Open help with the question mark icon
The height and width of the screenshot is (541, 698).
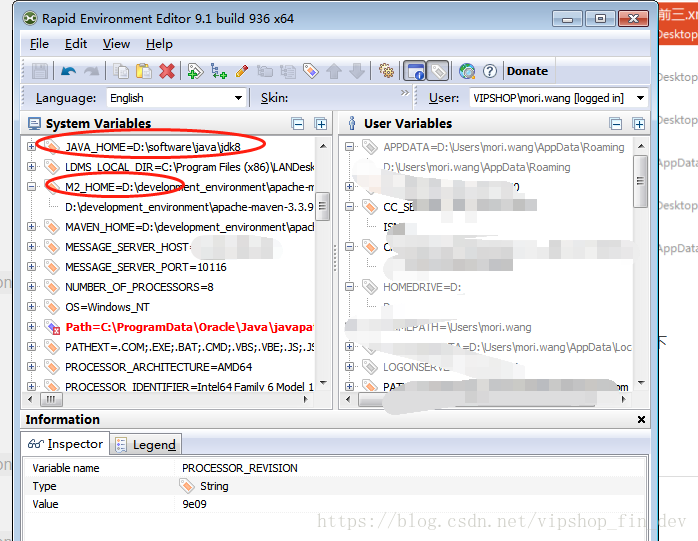click(x=490, y=71)
